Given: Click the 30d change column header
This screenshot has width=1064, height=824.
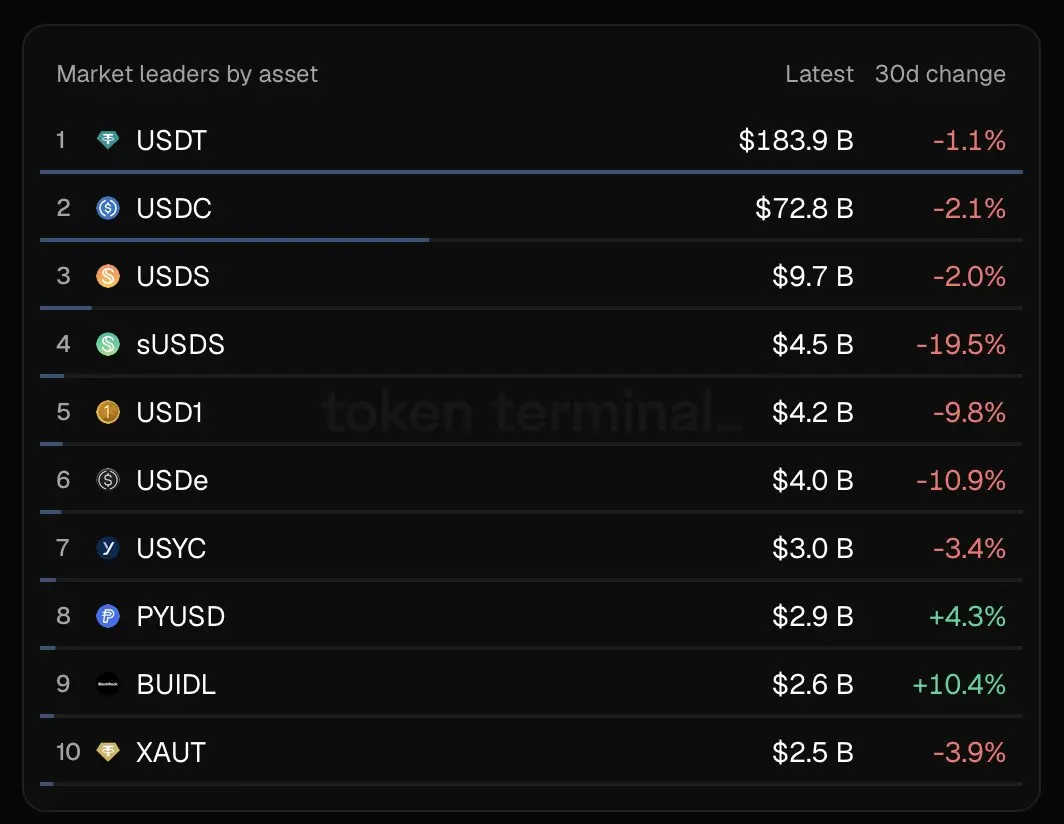Looking at the screenshot, I should [x=940, y=74].
